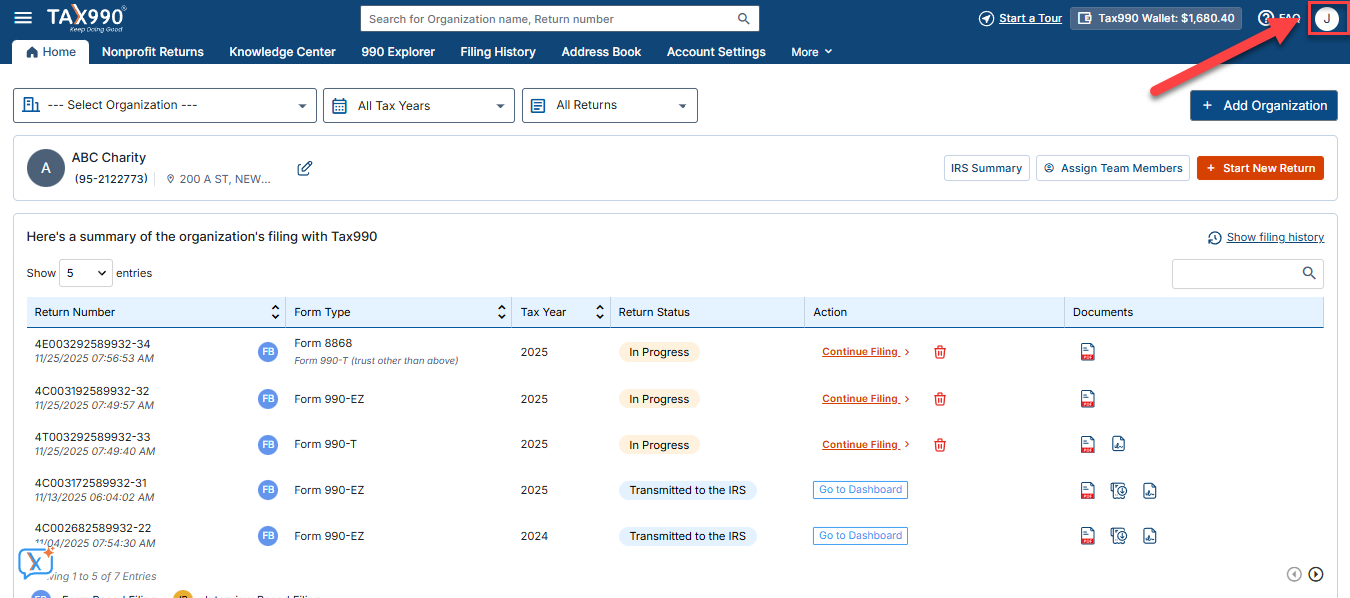Click the Tax990 logo
Screen dimensions: 1350x598
86,17
